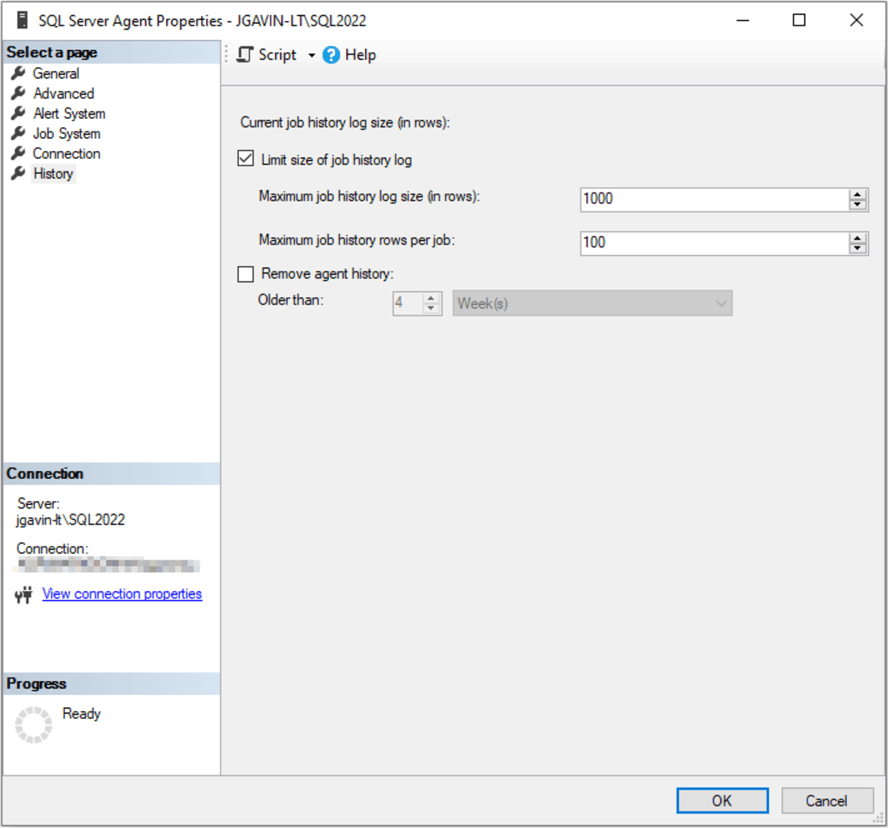Click the maximum job history log size field
888x828 pixels.
(712, 198)
